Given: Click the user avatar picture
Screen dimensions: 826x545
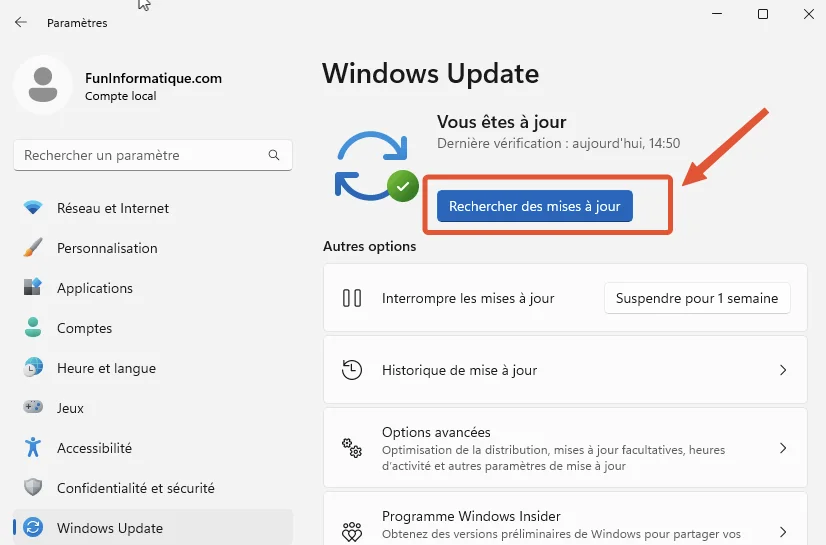Looking at the screenshot, I should [43, 84].
